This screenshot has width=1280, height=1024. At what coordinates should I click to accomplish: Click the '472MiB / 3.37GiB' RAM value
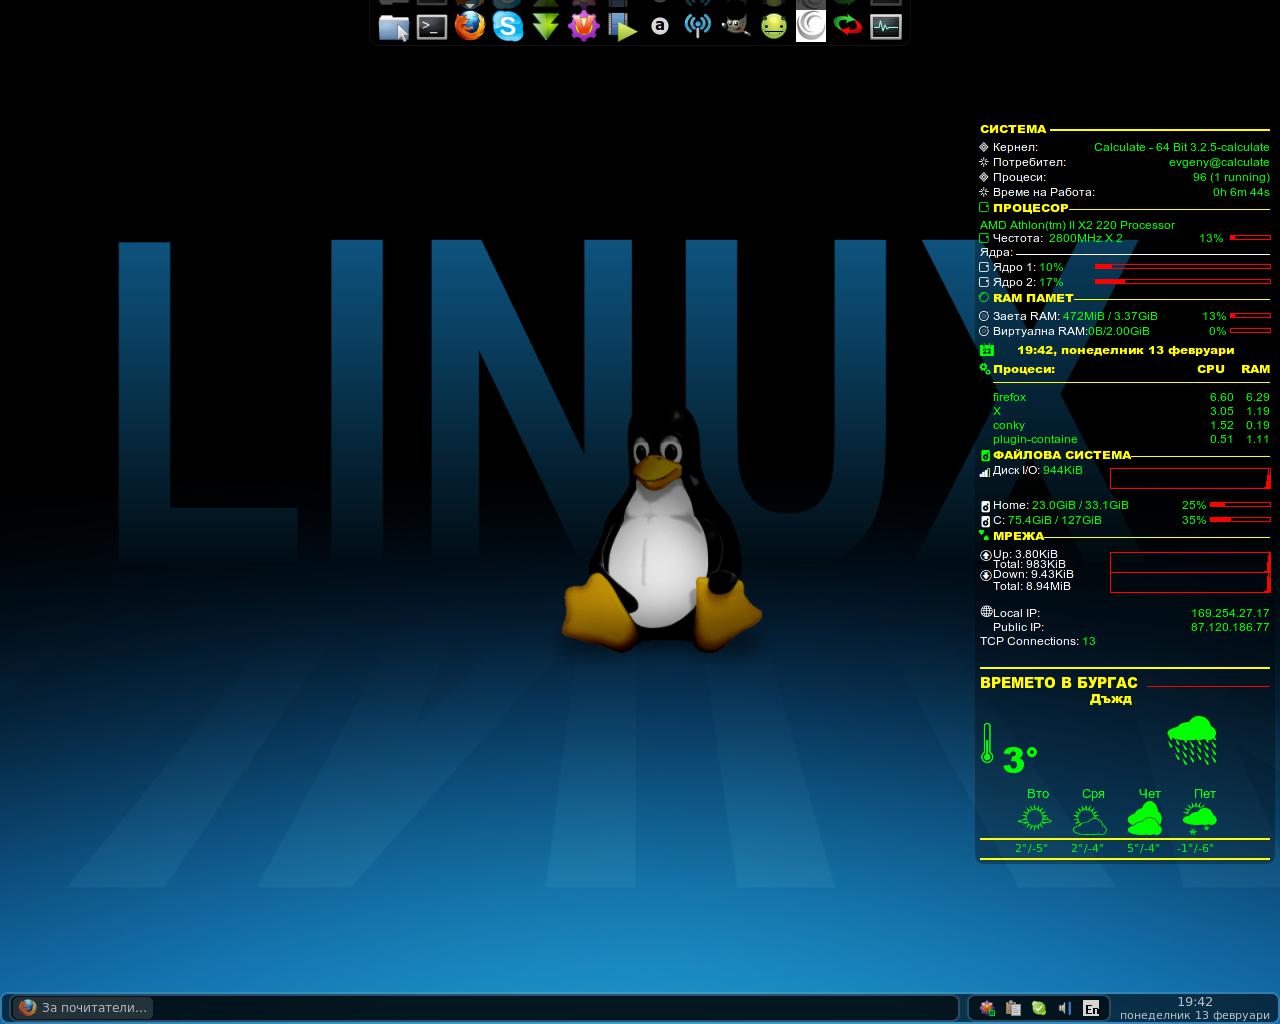coord(1110,316)
